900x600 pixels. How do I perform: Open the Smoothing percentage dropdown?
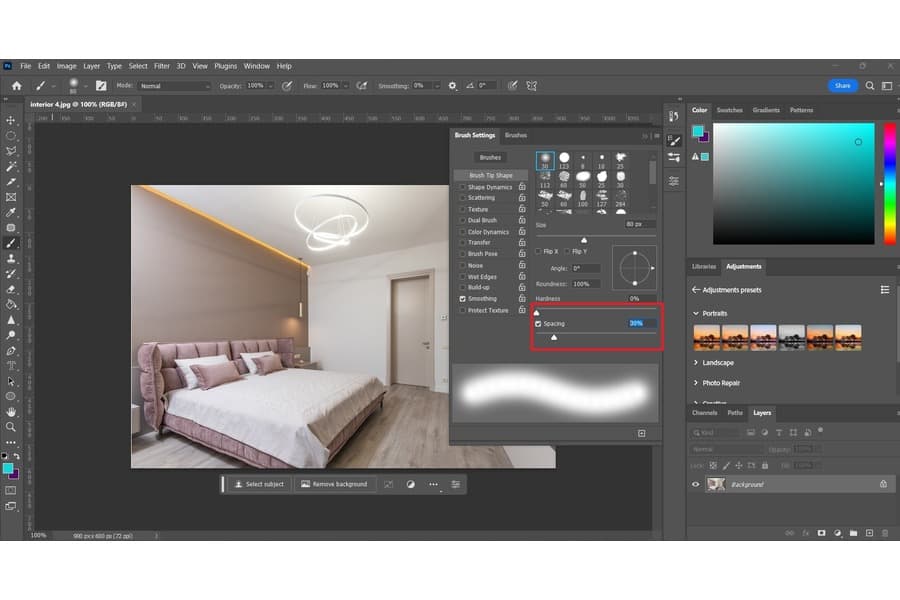(437, 86)
